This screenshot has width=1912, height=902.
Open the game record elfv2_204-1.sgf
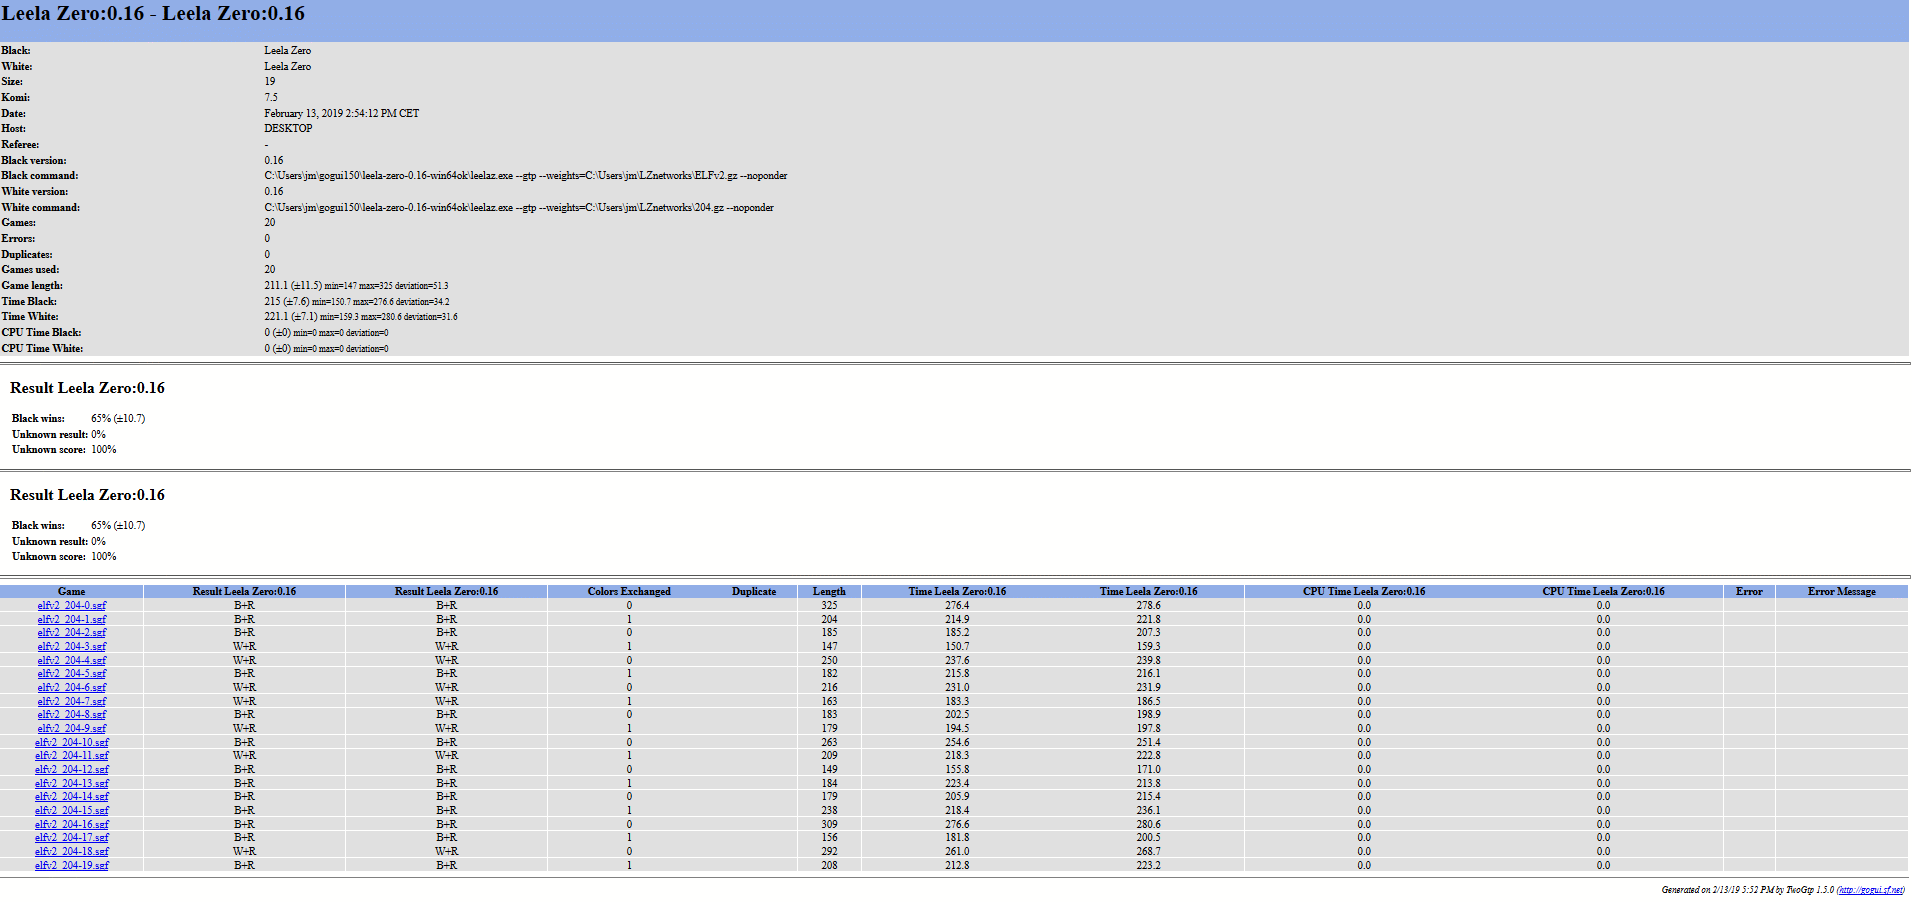coord(71,619)
